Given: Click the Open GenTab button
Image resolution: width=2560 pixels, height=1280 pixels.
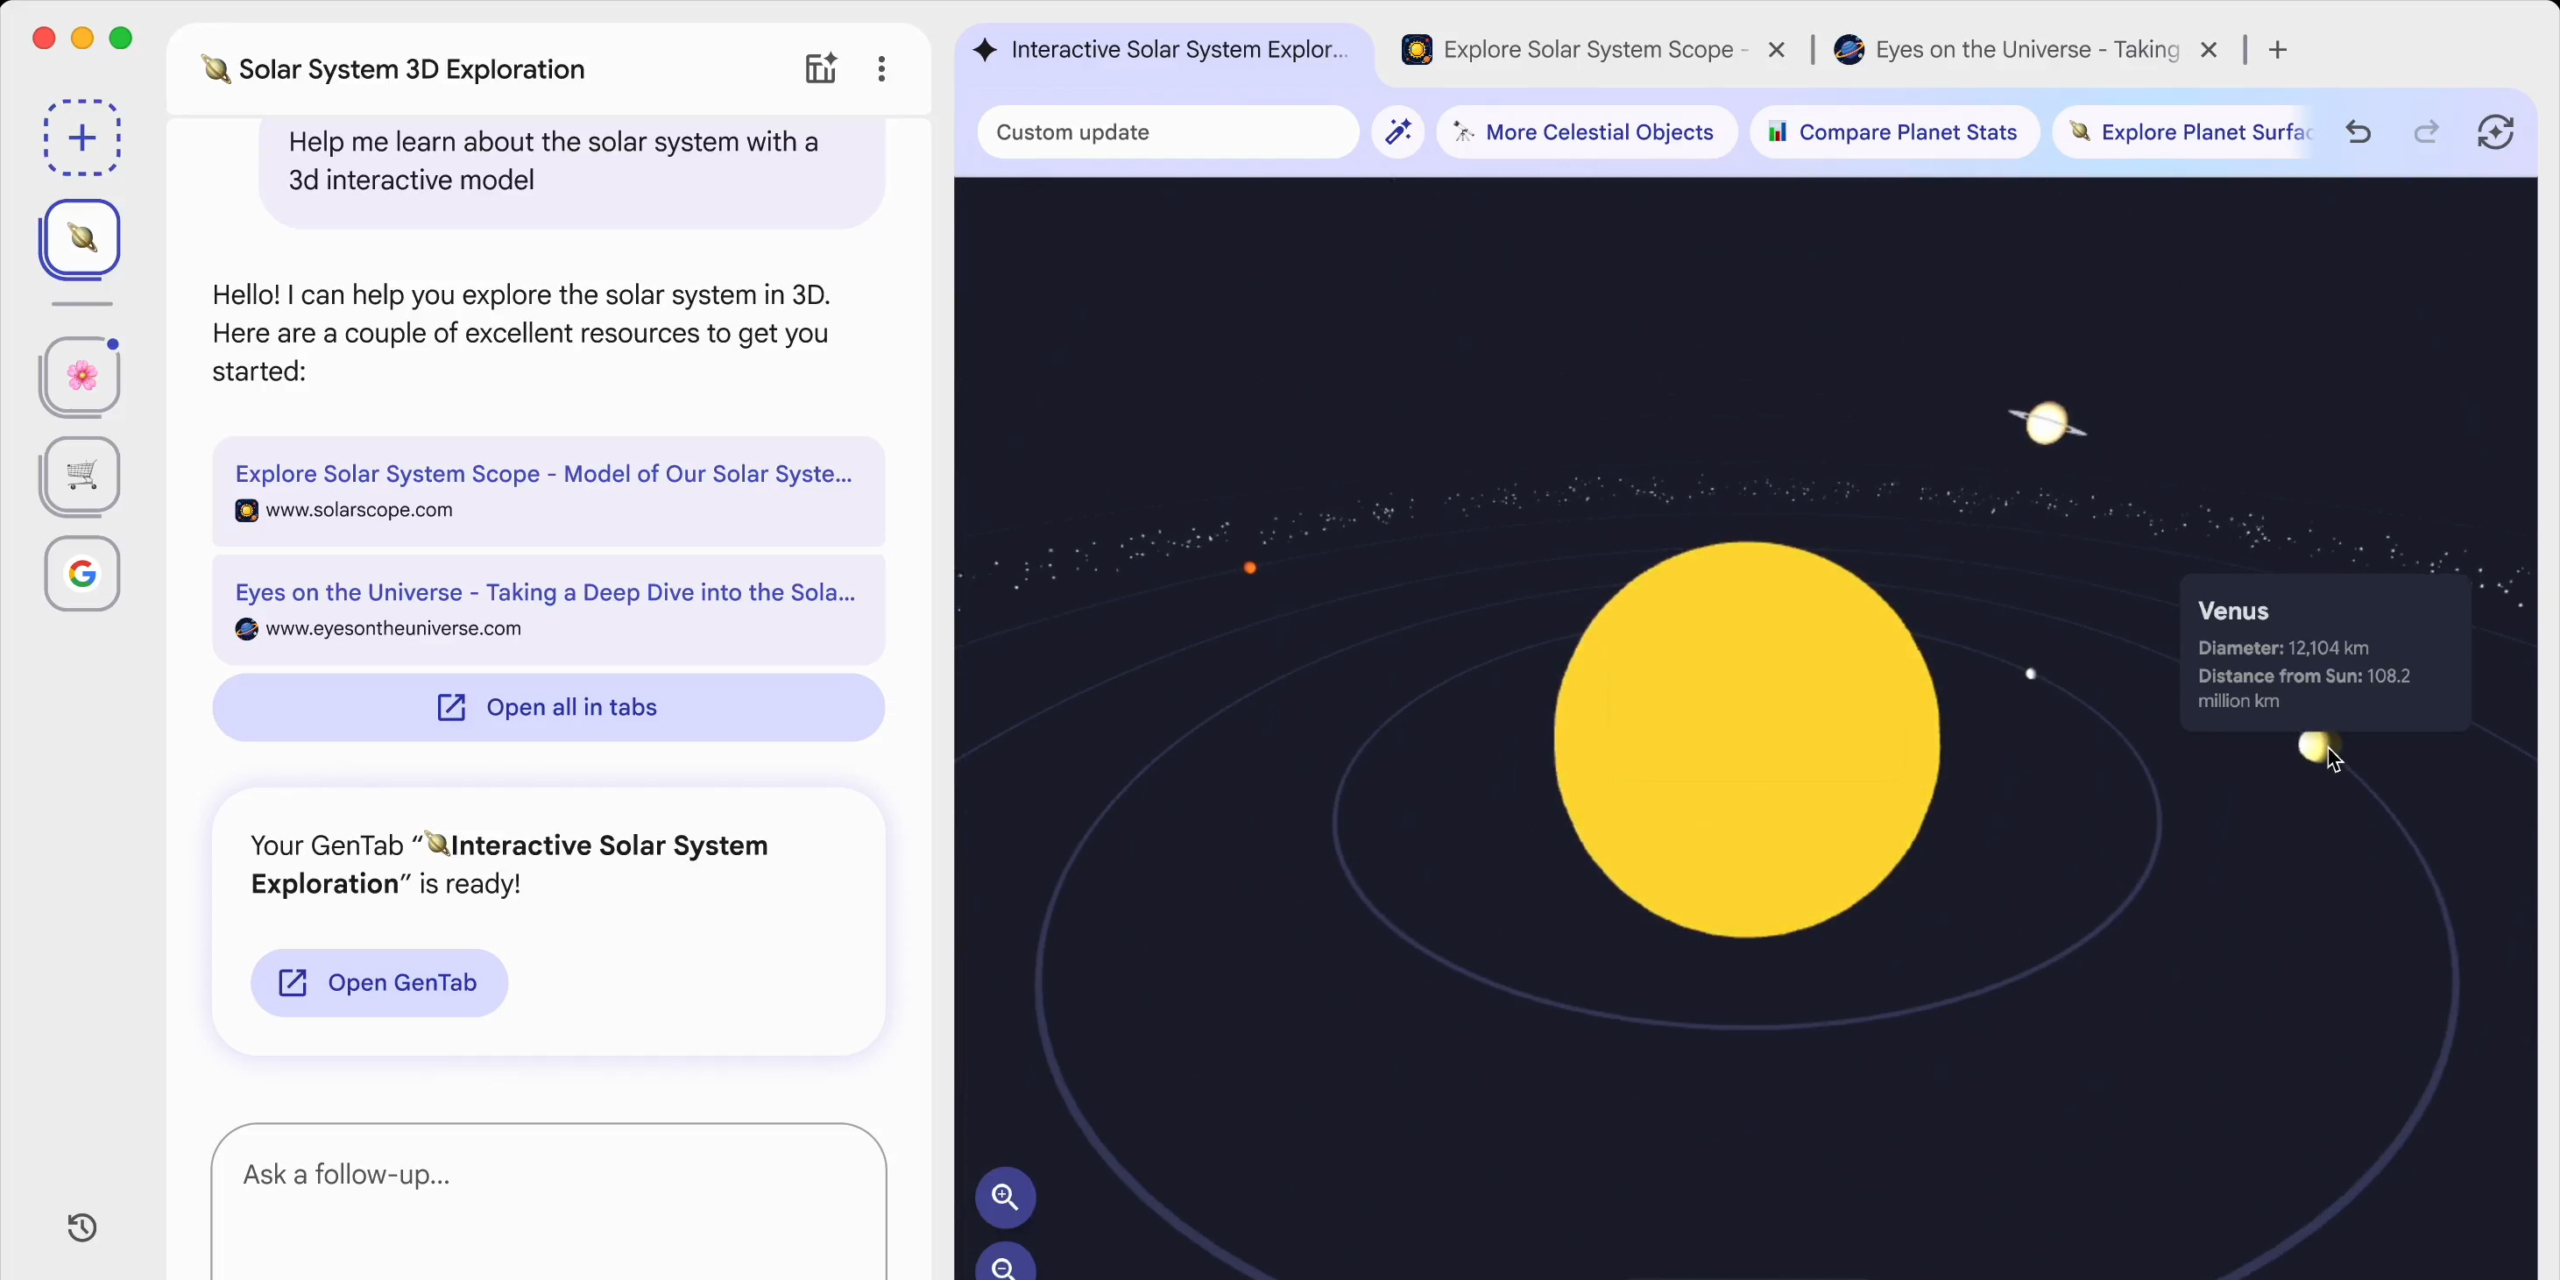Looking at the screenshot, I should 379,983.
